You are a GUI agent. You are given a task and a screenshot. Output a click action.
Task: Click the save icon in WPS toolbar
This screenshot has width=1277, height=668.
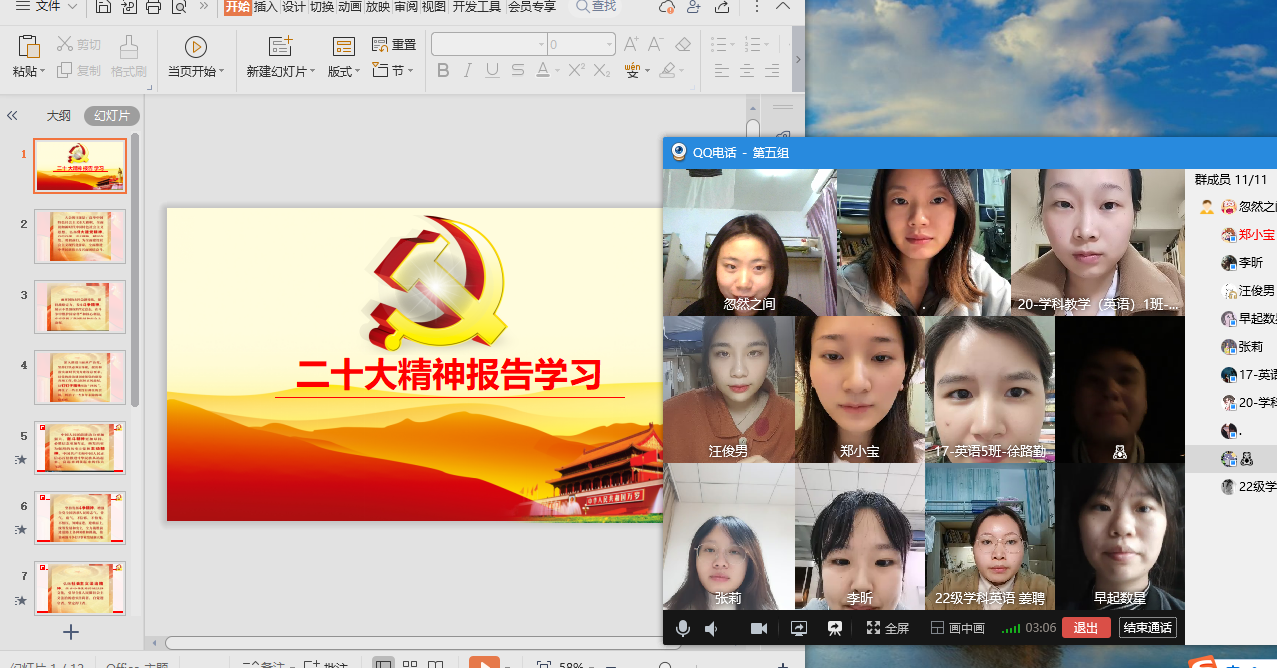tap(104, 8)
